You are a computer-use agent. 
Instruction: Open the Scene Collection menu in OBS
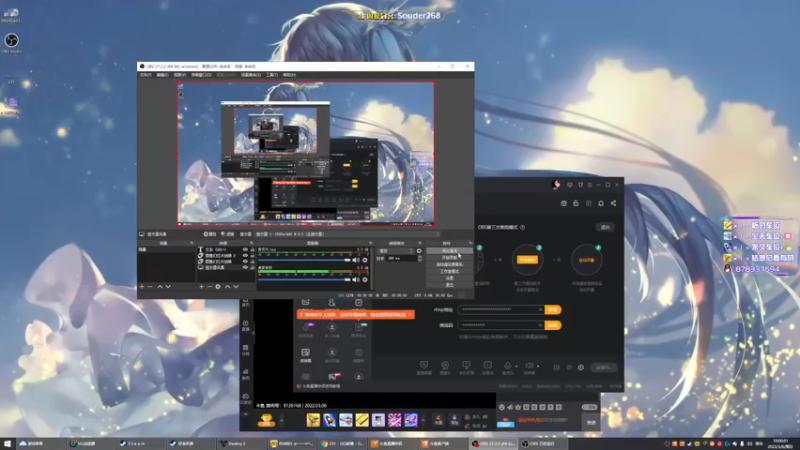pyautogui.click(x=251, y=75)
